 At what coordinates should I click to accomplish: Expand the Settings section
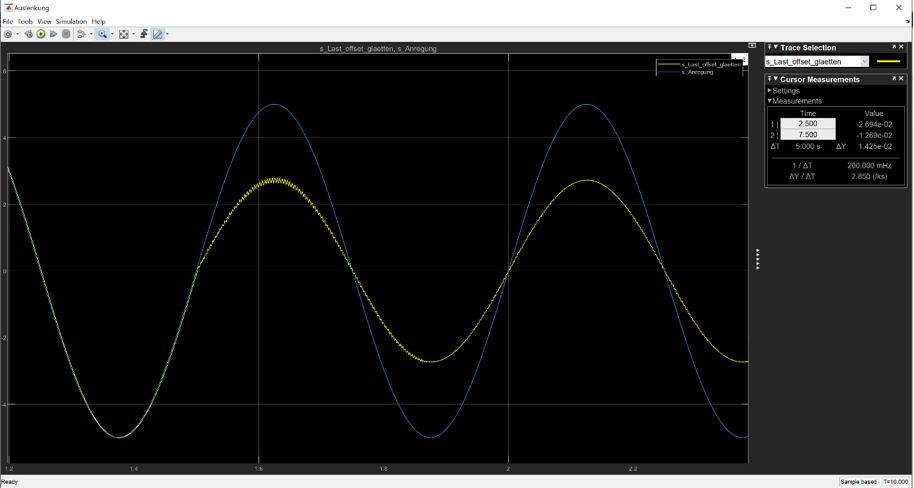click(770, 91)
